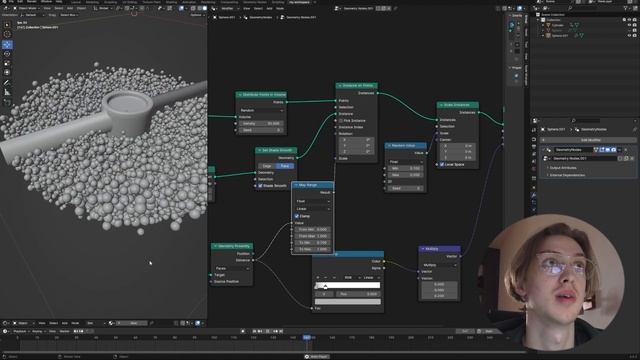The image size is (640, 360).
Task: Toggle GeometryNodes modifier viewport display icon
Action: tap(607, 150)
